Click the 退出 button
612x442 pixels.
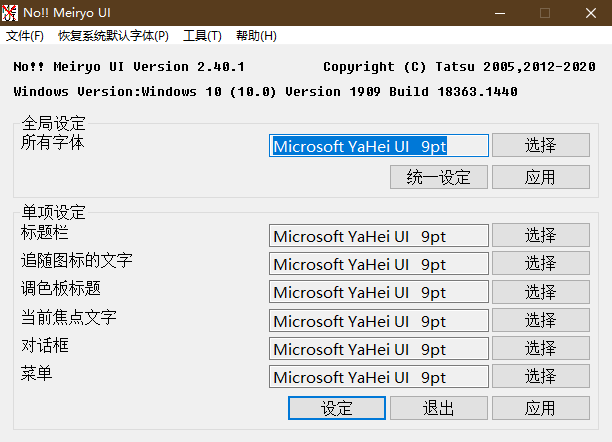(439, 408)
